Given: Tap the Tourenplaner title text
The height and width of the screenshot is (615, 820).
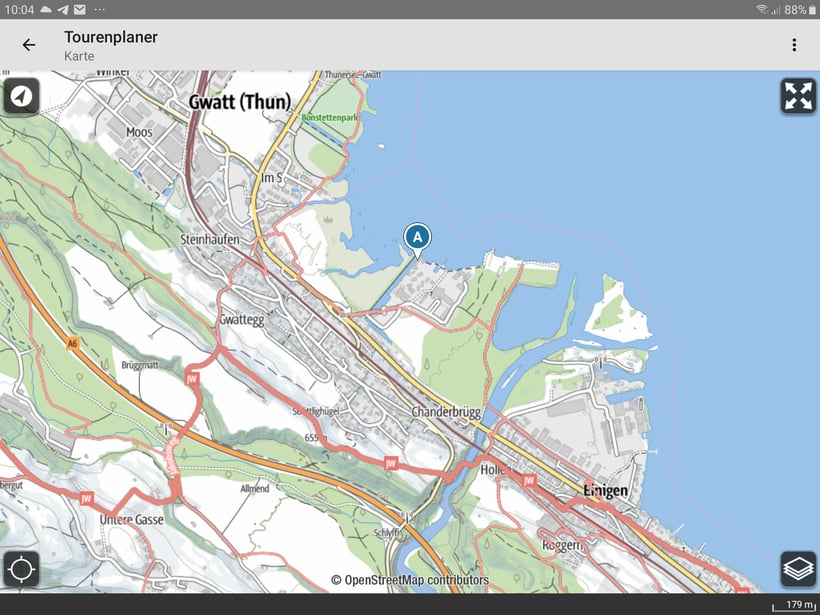Looking at the screenshot, I should [111, 37].
